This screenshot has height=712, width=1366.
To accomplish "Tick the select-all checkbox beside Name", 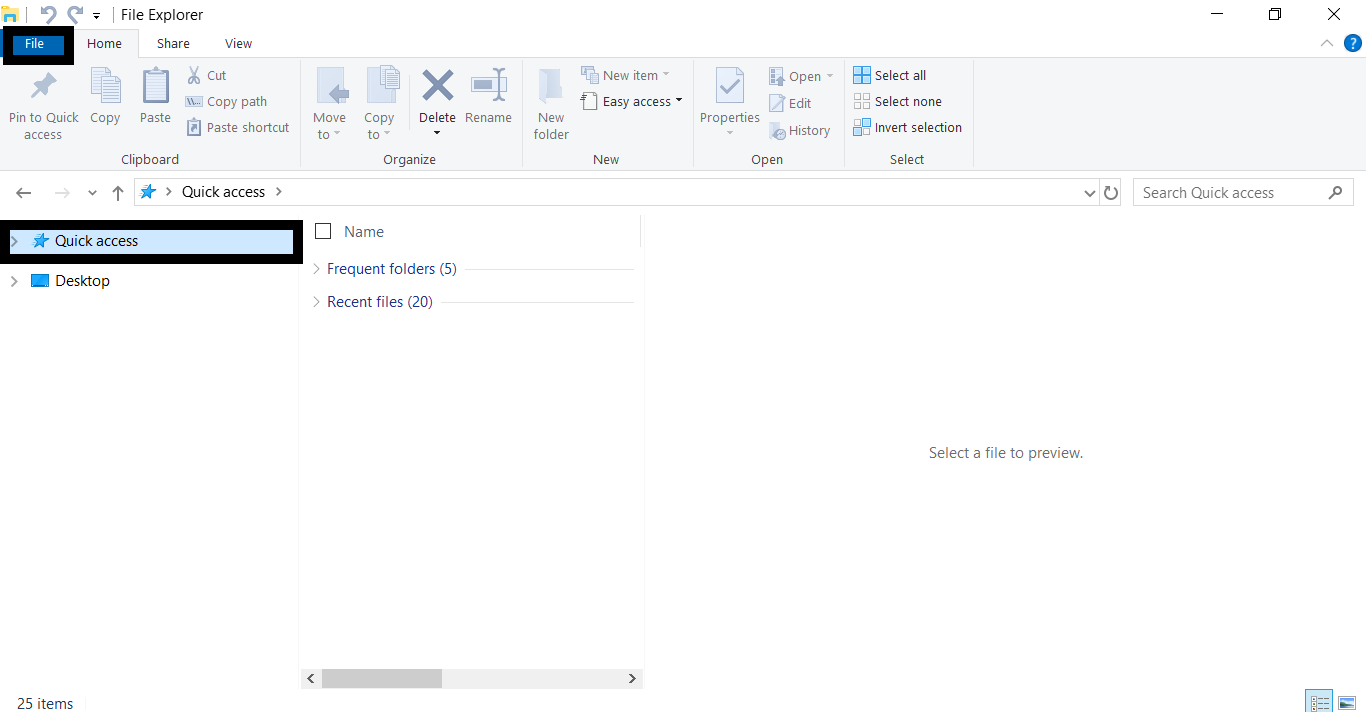I will (323, 231).
